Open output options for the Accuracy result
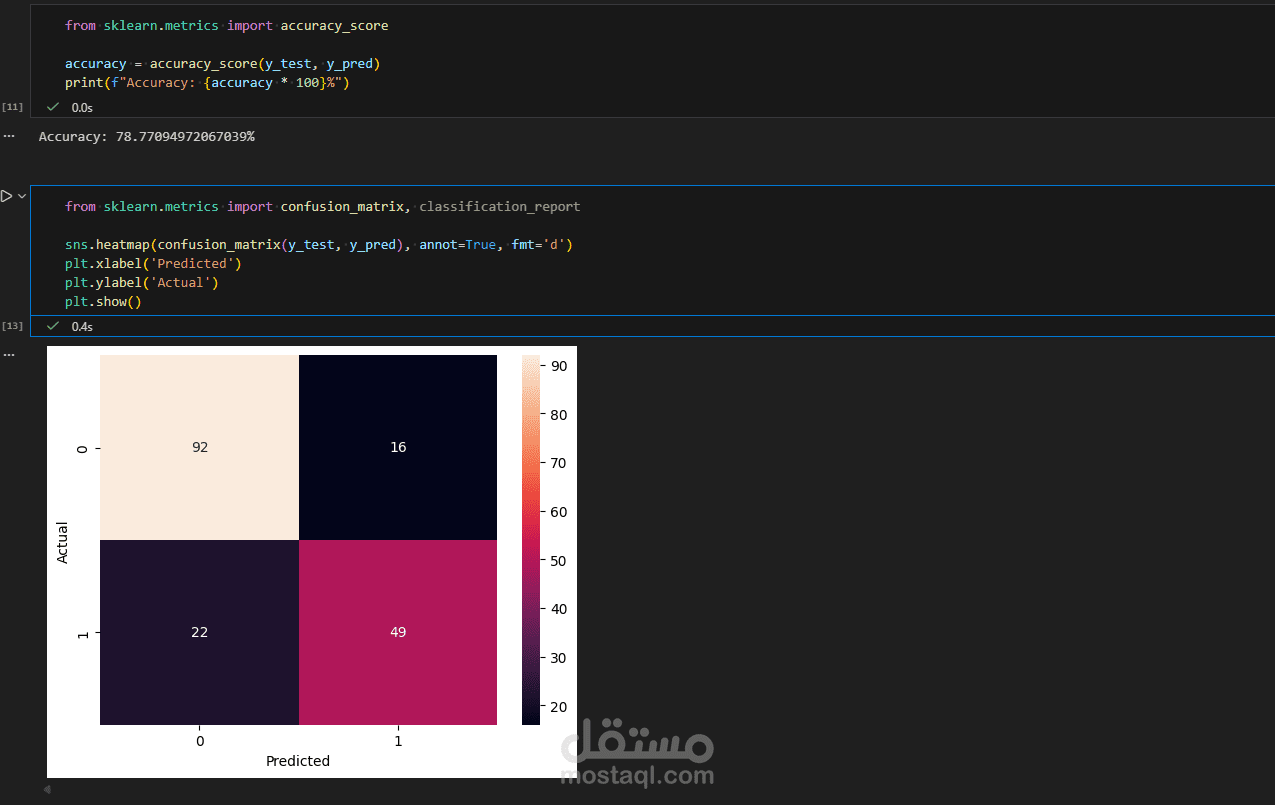The height and width of the screenshot is (805, 1275). coord(9,135)
